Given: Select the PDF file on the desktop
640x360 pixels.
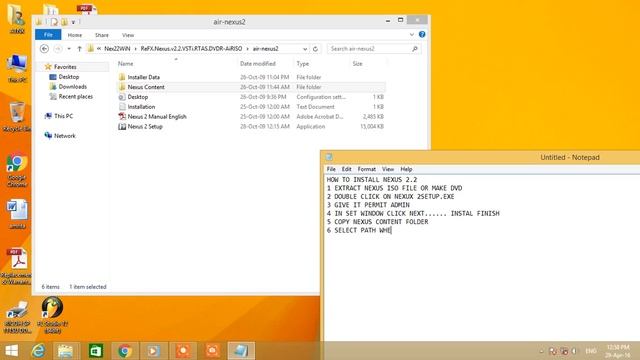Looking at the screenshot, I should [x=17, y=266].
